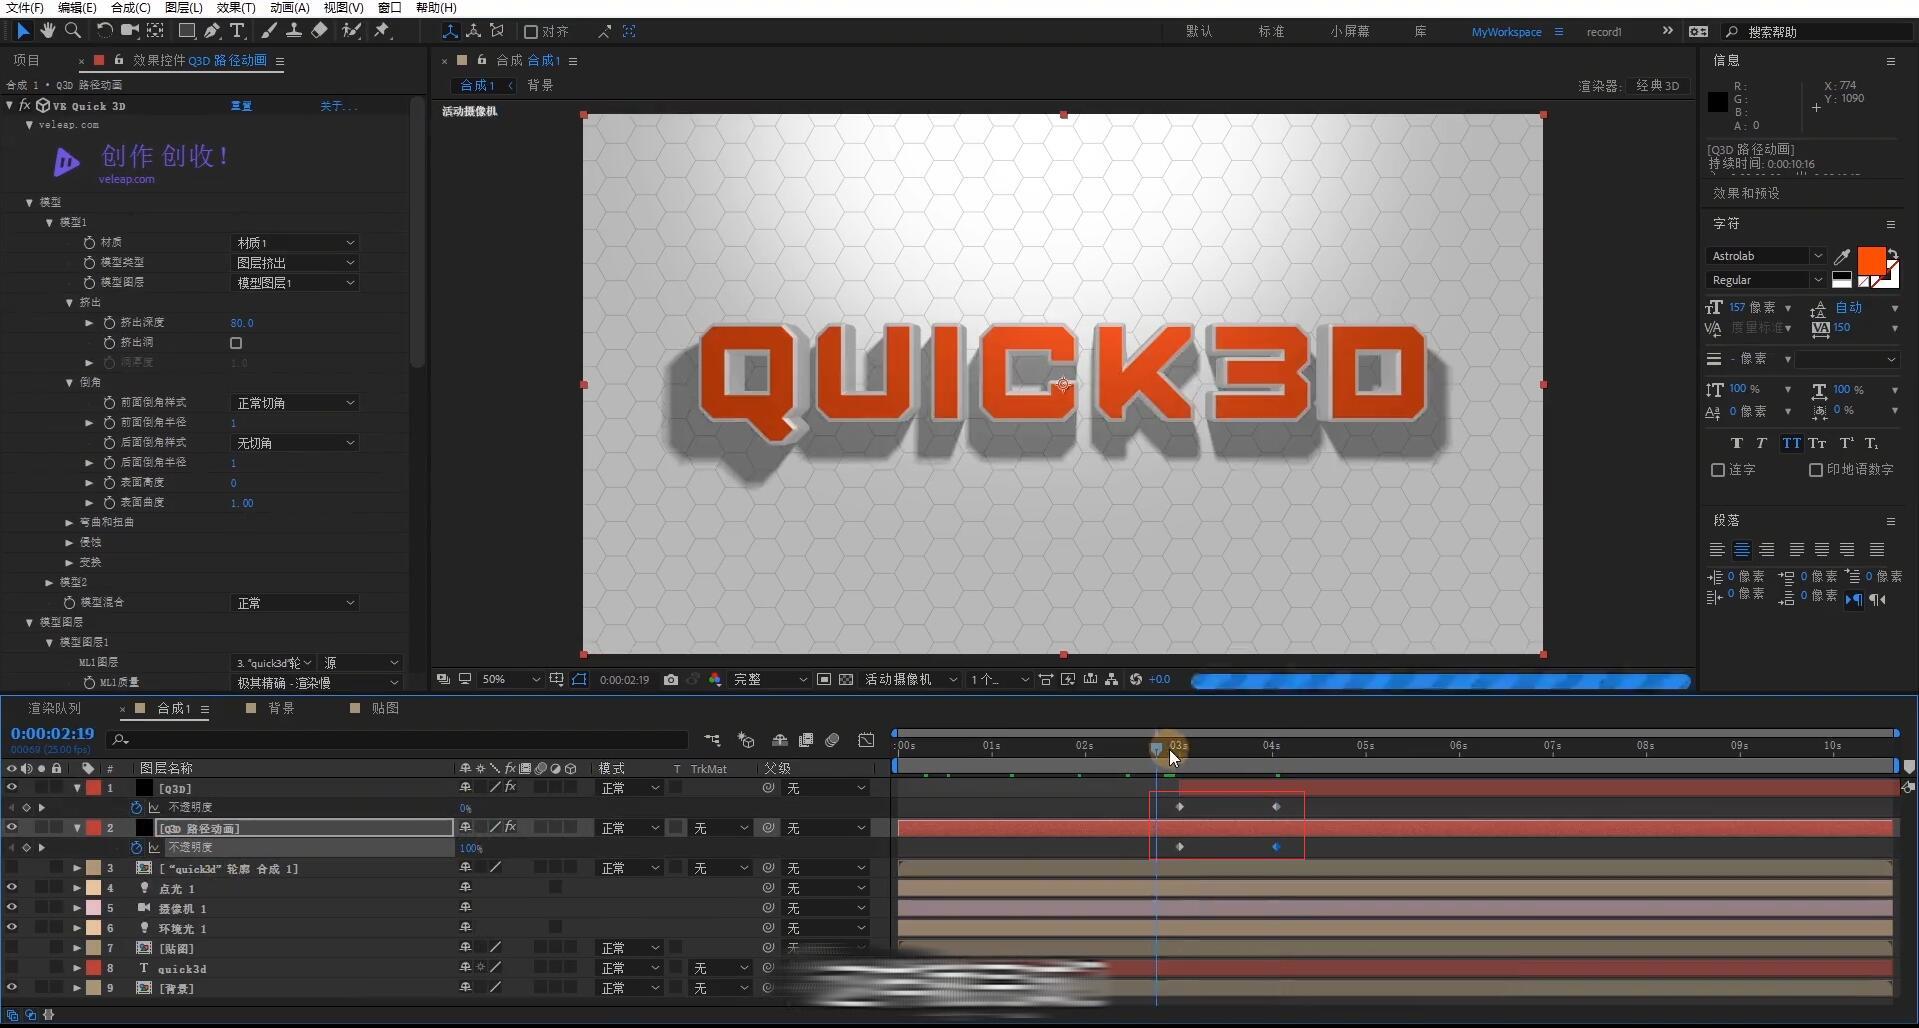Viewport: 1919px width, 1028px height.
Task: Select the Brush tool
Action: tap(268, 31)
